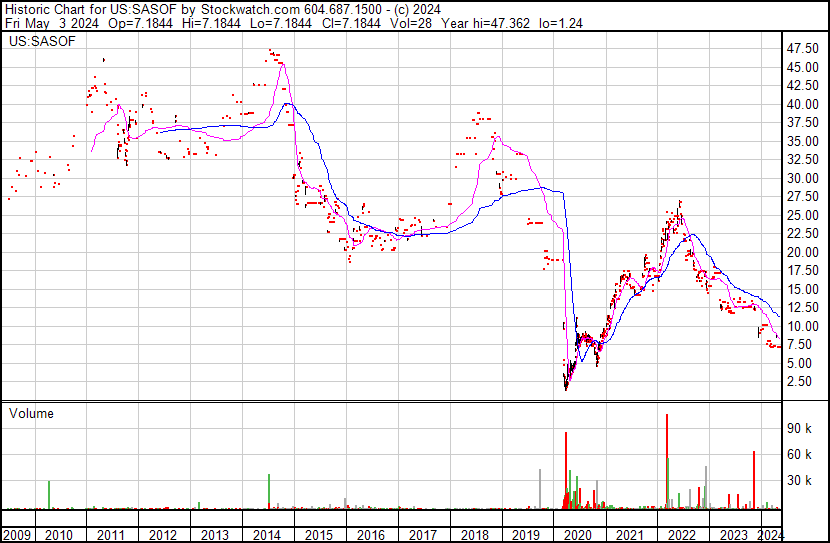
Task: Select the 2015 year label
Action: 319,535
